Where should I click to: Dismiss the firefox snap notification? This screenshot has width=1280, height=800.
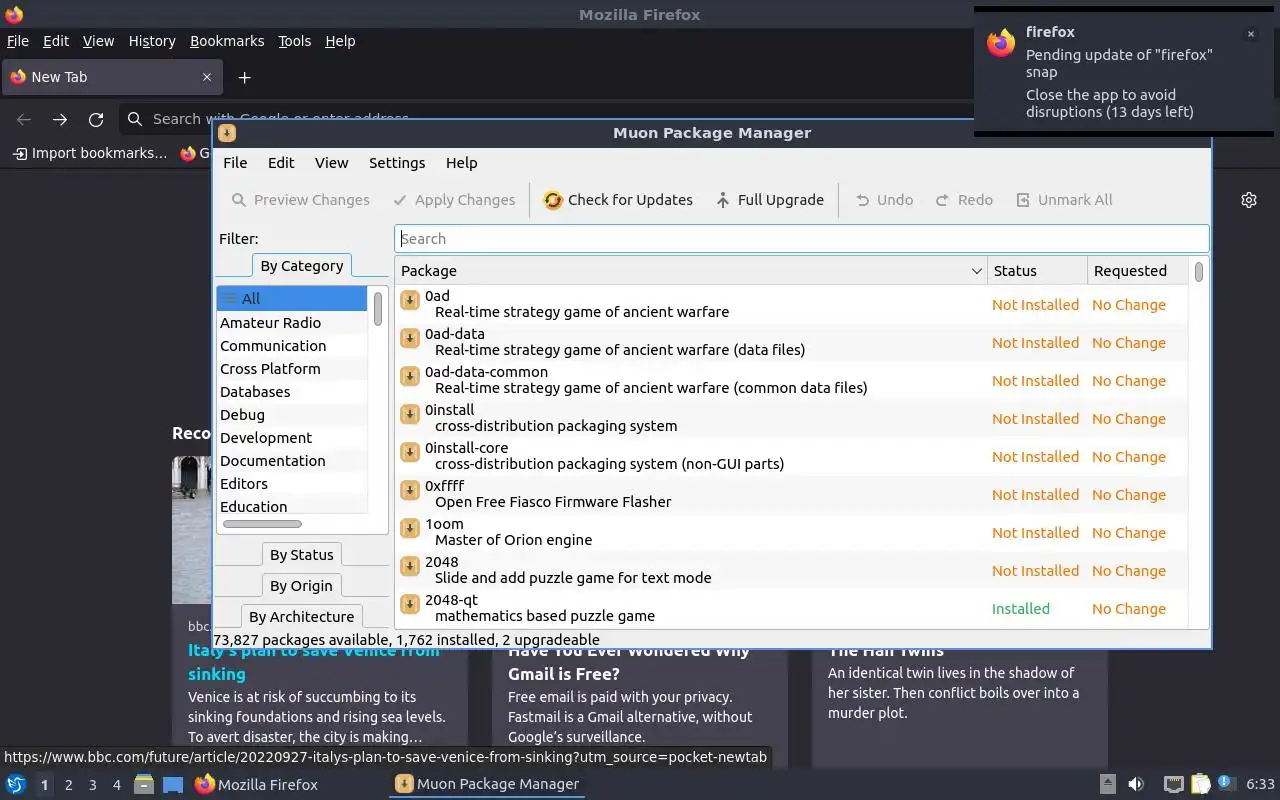pyautogui.click(x=1250, y=34)
